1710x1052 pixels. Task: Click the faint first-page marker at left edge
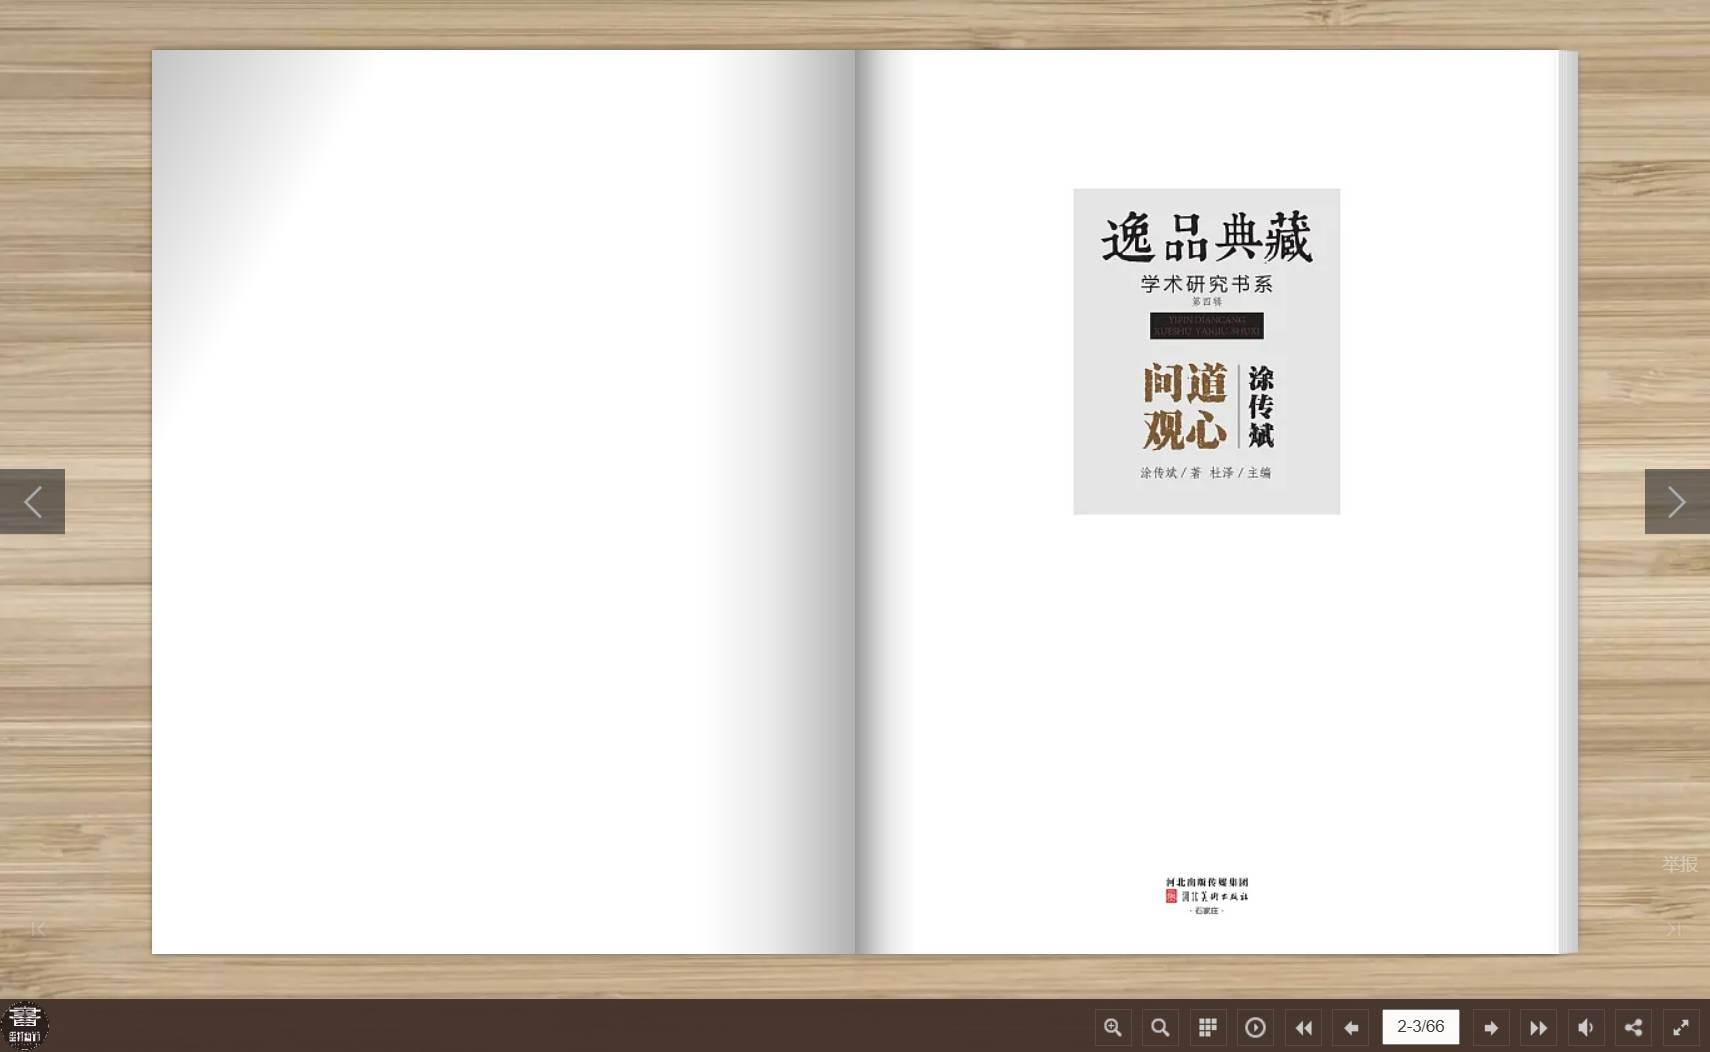click(38, 929)
